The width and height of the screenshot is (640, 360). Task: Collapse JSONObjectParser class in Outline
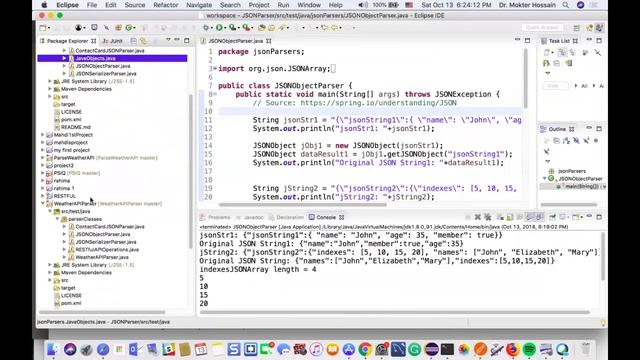(544, 179)
